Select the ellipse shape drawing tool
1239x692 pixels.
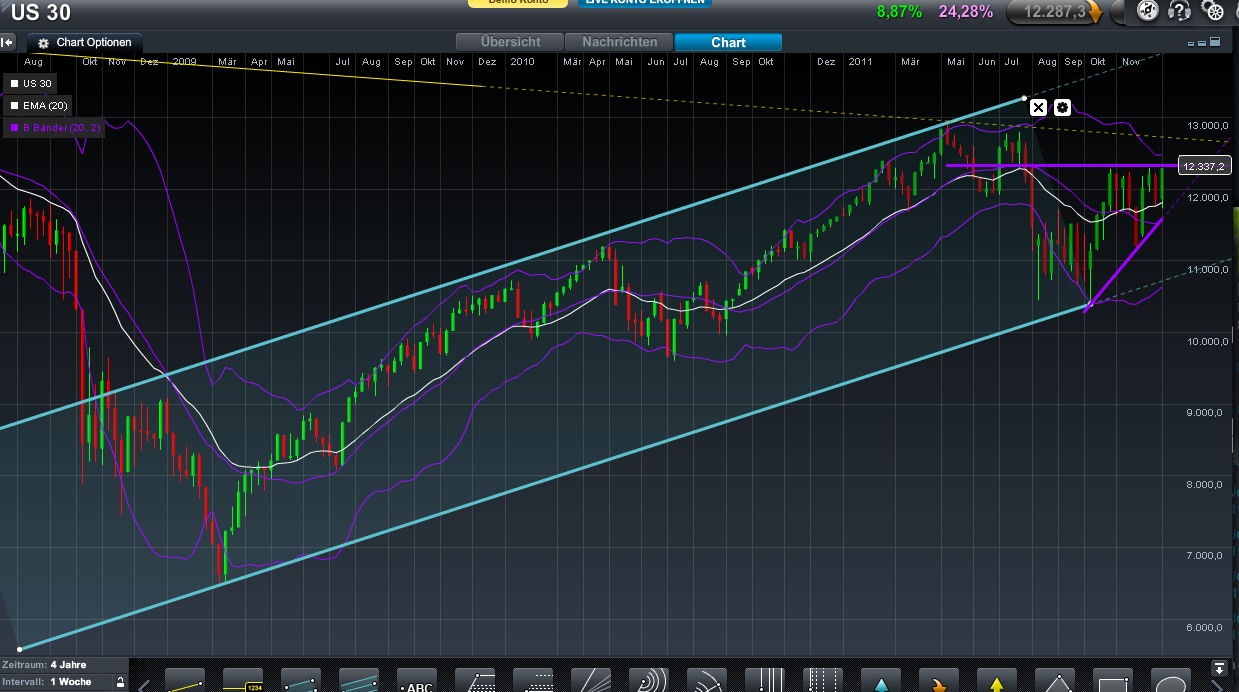point(1171,680)
